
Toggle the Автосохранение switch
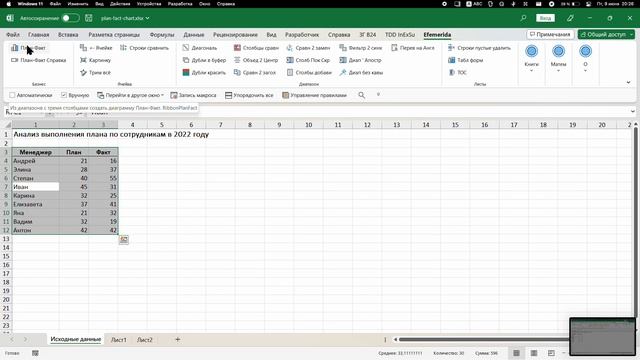click(70, 18)
